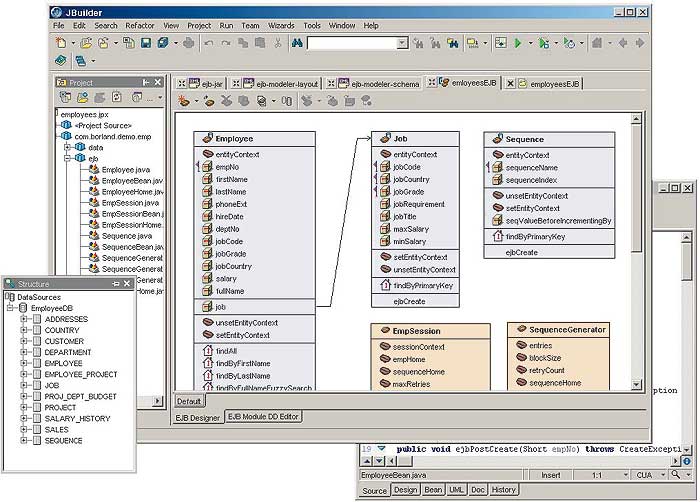Click the EmpSession bean icon in diagram header
The image size is (700, 502).
(x=385, y=330)
